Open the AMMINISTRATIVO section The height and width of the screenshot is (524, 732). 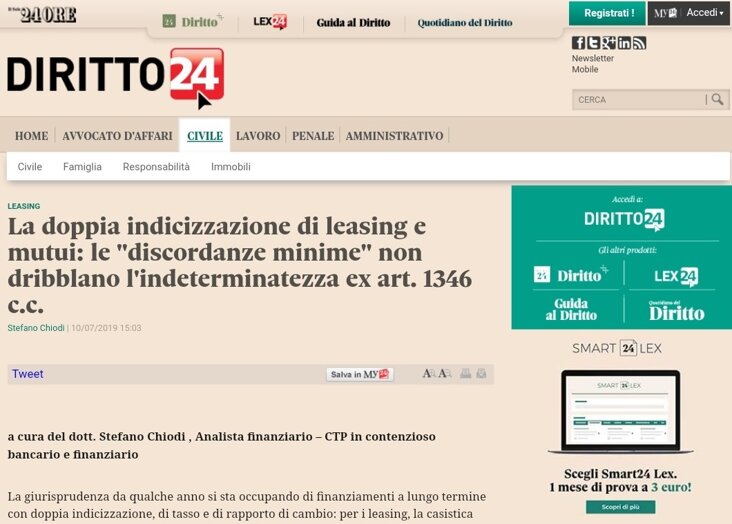[394, 136]
